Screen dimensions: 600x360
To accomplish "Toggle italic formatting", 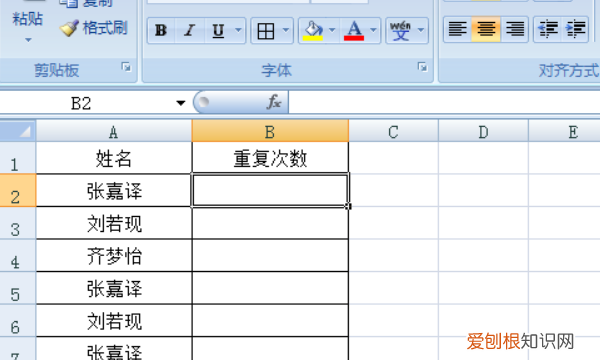I will (189, 30).
